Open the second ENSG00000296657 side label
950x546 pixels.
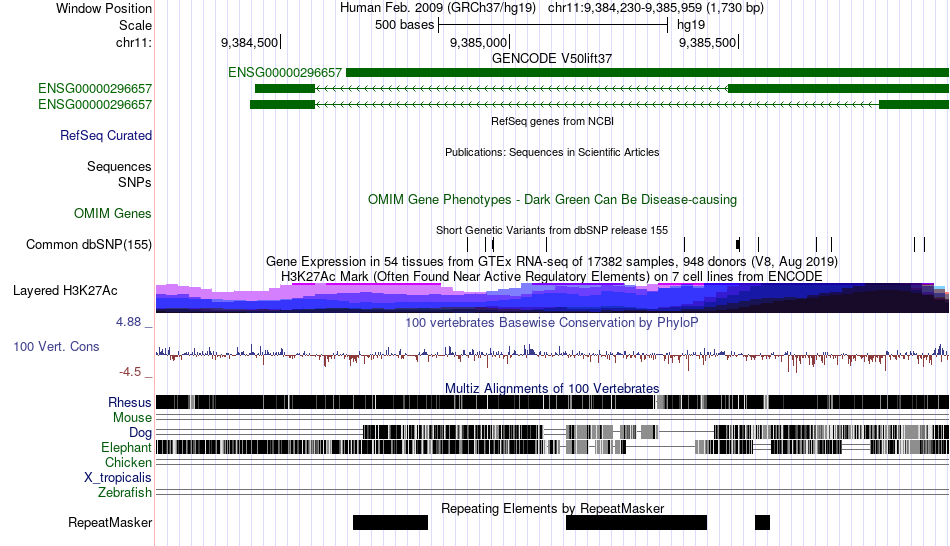click(x=95, y=104)
